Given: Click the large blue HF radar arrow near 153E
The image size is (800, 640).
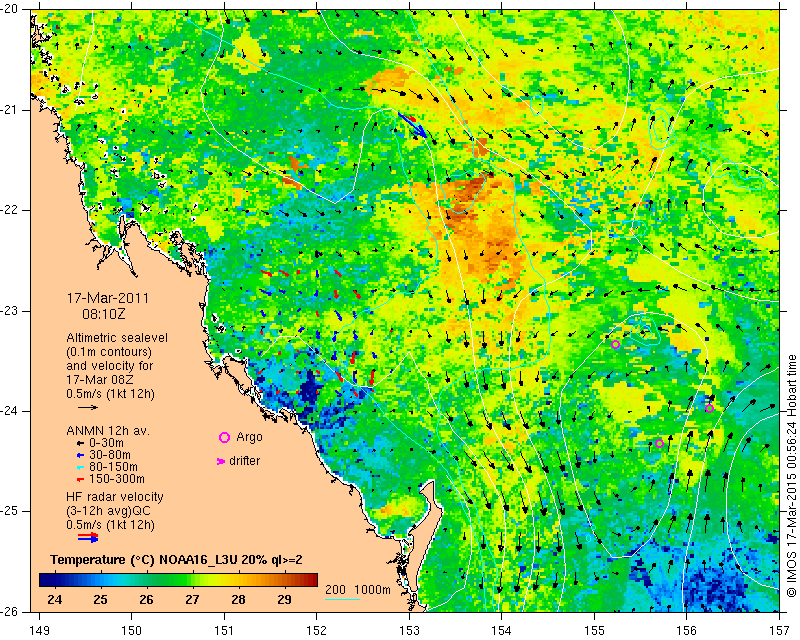Looking at the screenshot, I should pos(412,125).
